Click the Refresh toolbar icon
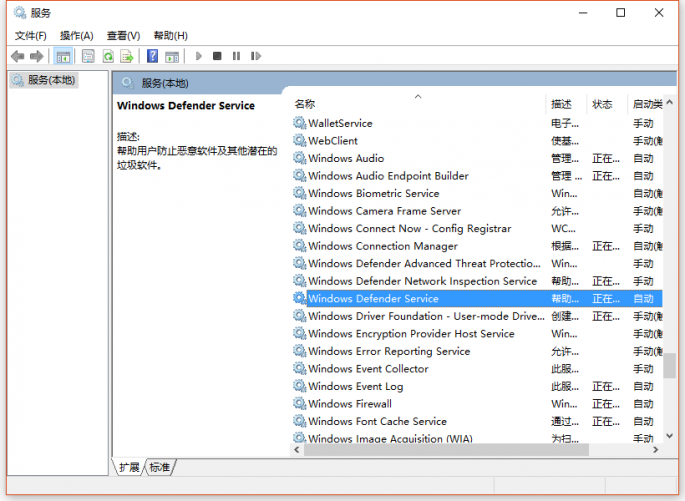The image size is (685, 501). [x=108, y=56]
